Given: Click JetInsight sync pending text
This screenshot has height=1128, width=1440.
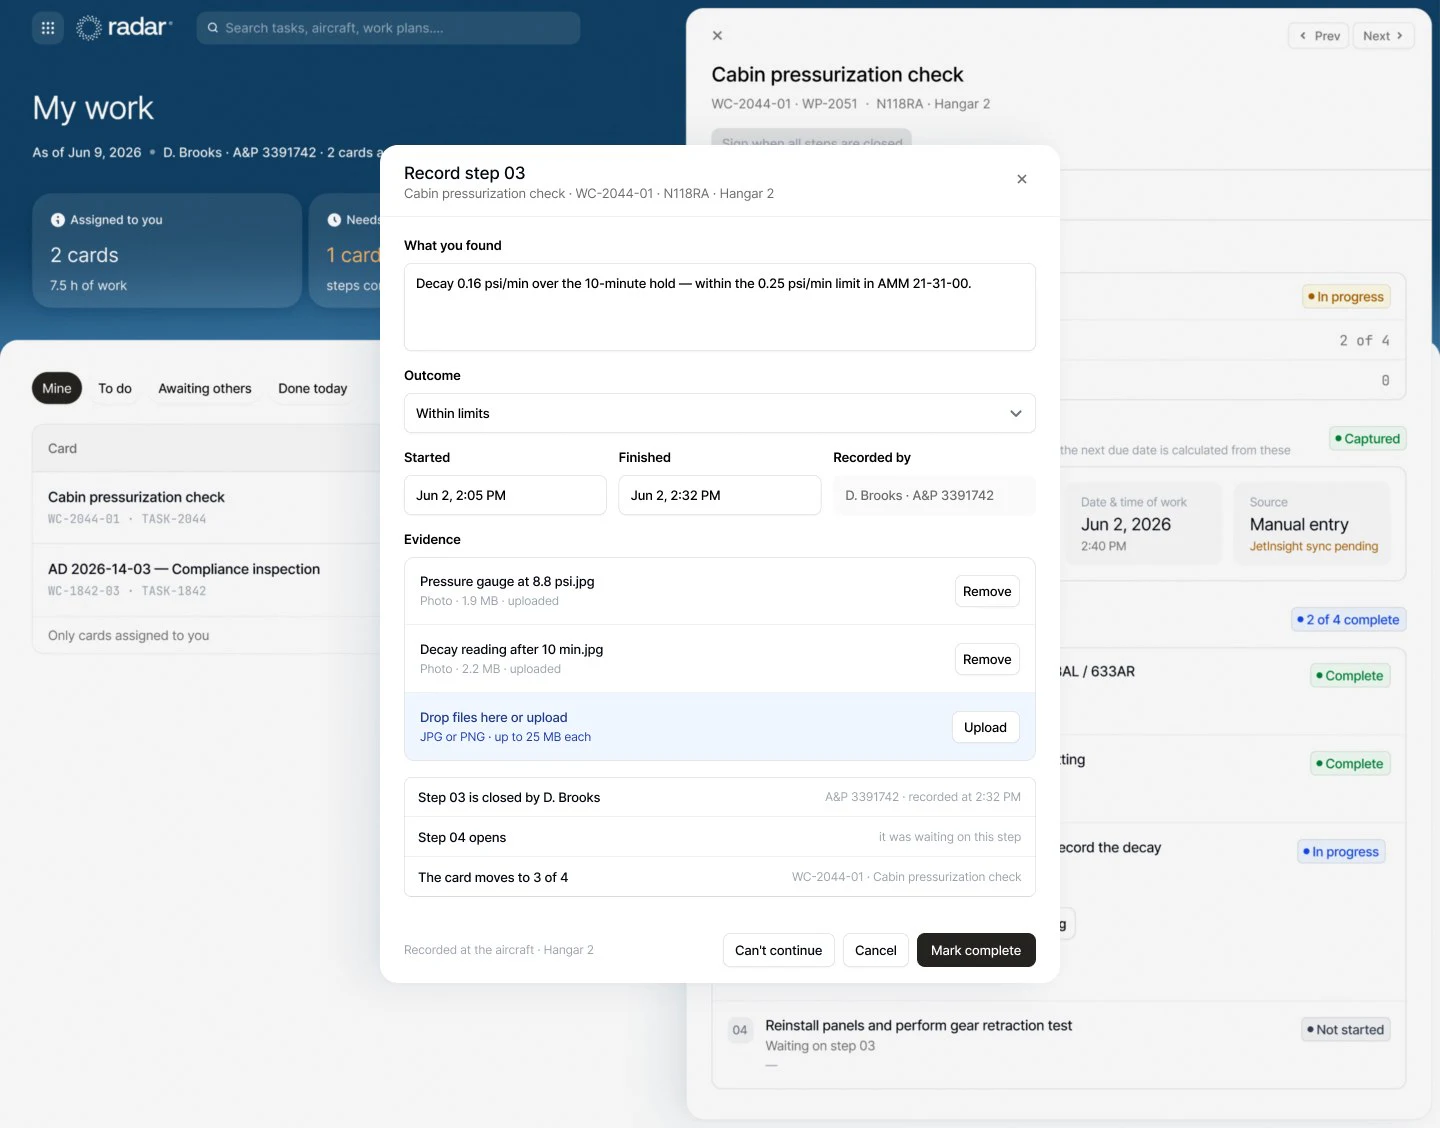Looking at the screenshot, I should (1313, 546).
